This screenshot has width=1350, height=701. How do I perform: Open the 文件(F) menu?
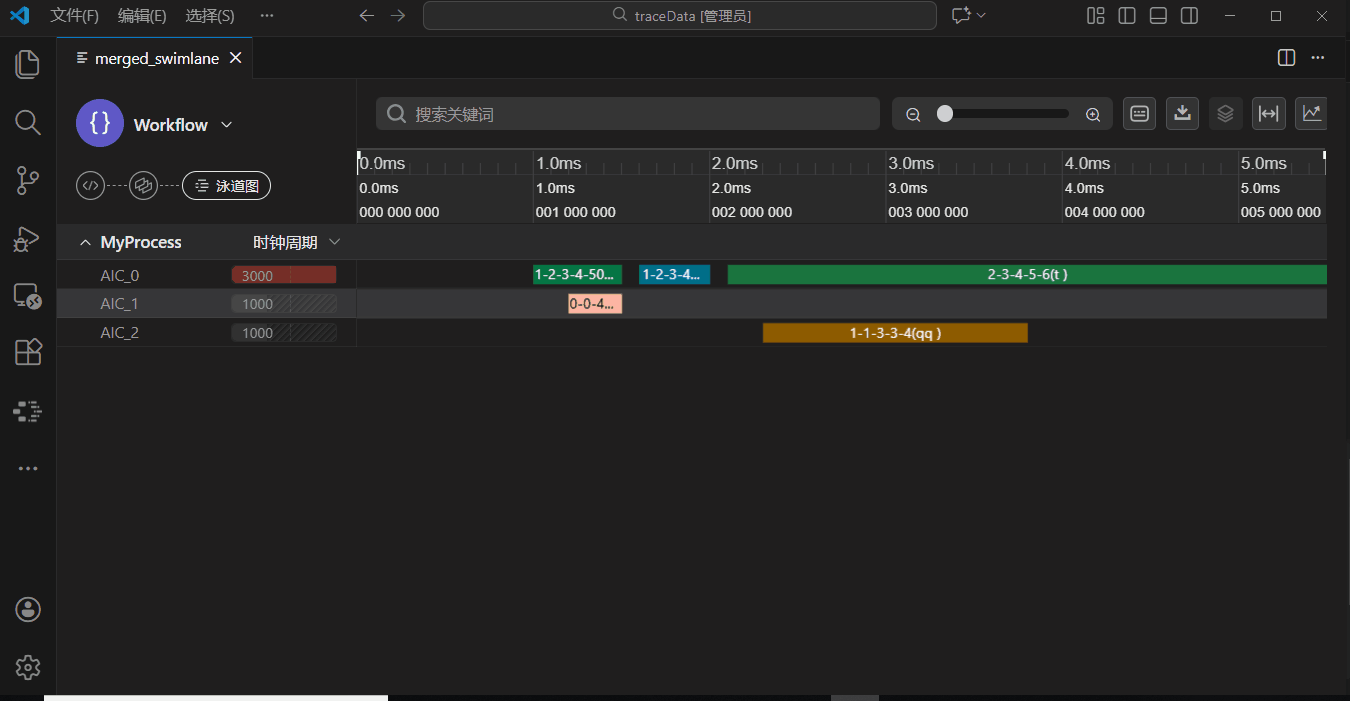pyautogui.click(x=75, y=15)
